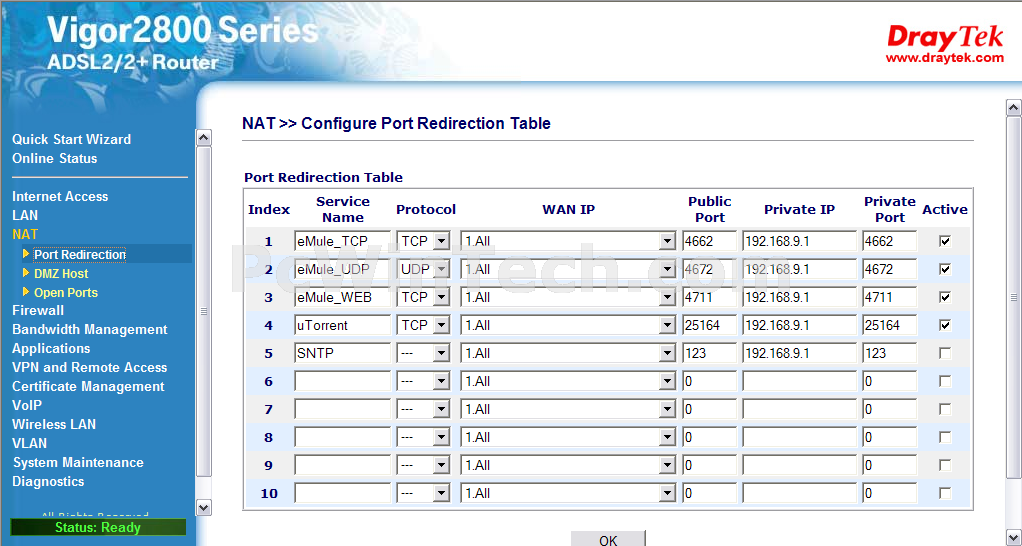This screenshot has height=546, width=1022.
Task: Open WAN IP dropdown for index 4
Action: point(568,325)
